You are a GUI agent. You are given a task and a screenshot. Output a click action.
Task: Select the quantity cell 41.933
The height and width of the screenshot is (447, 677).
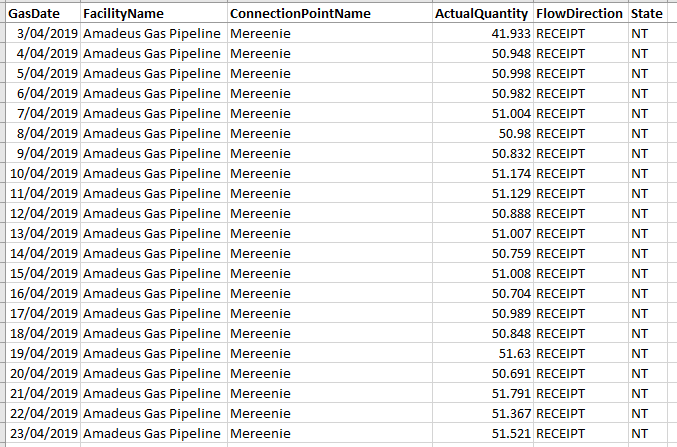(x=483, y=33)
